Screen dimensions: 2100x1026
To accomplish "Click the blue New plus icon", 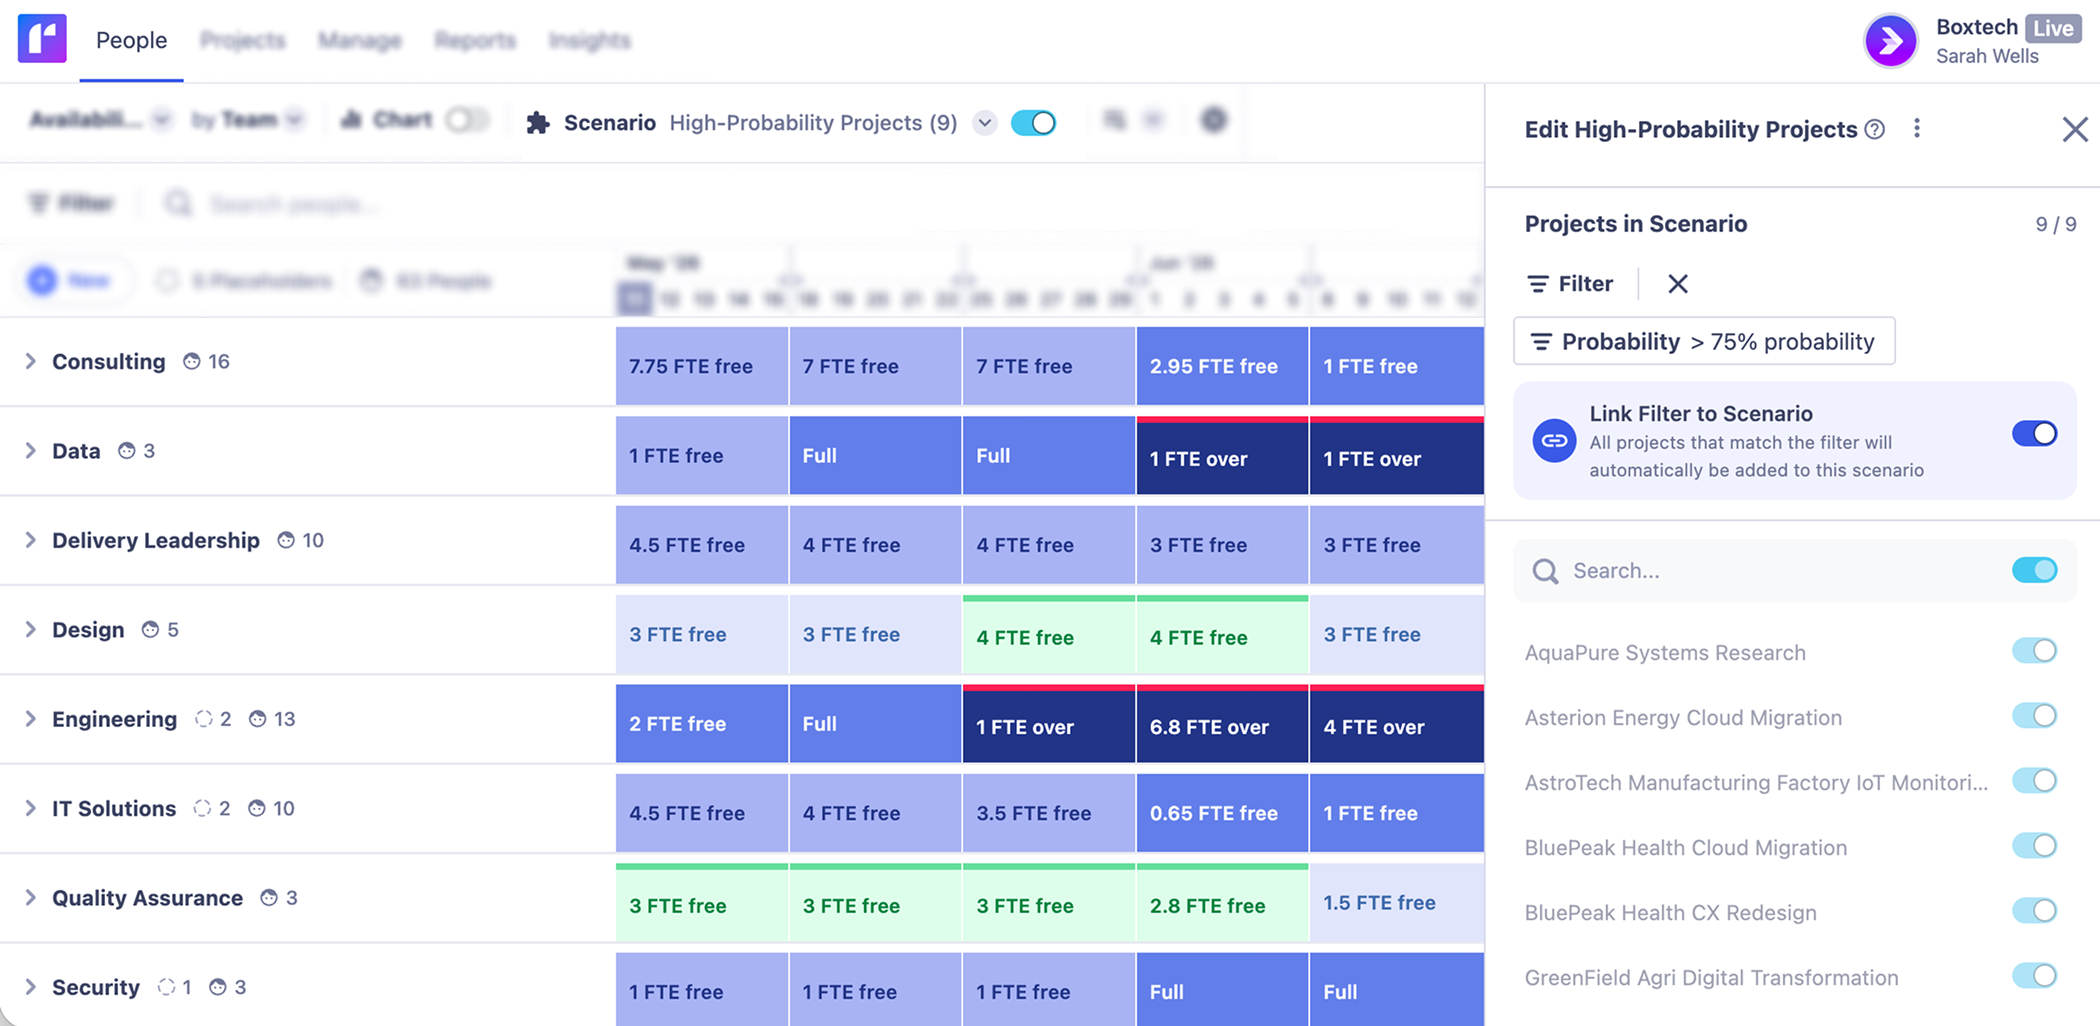I will tap(42, 281).
